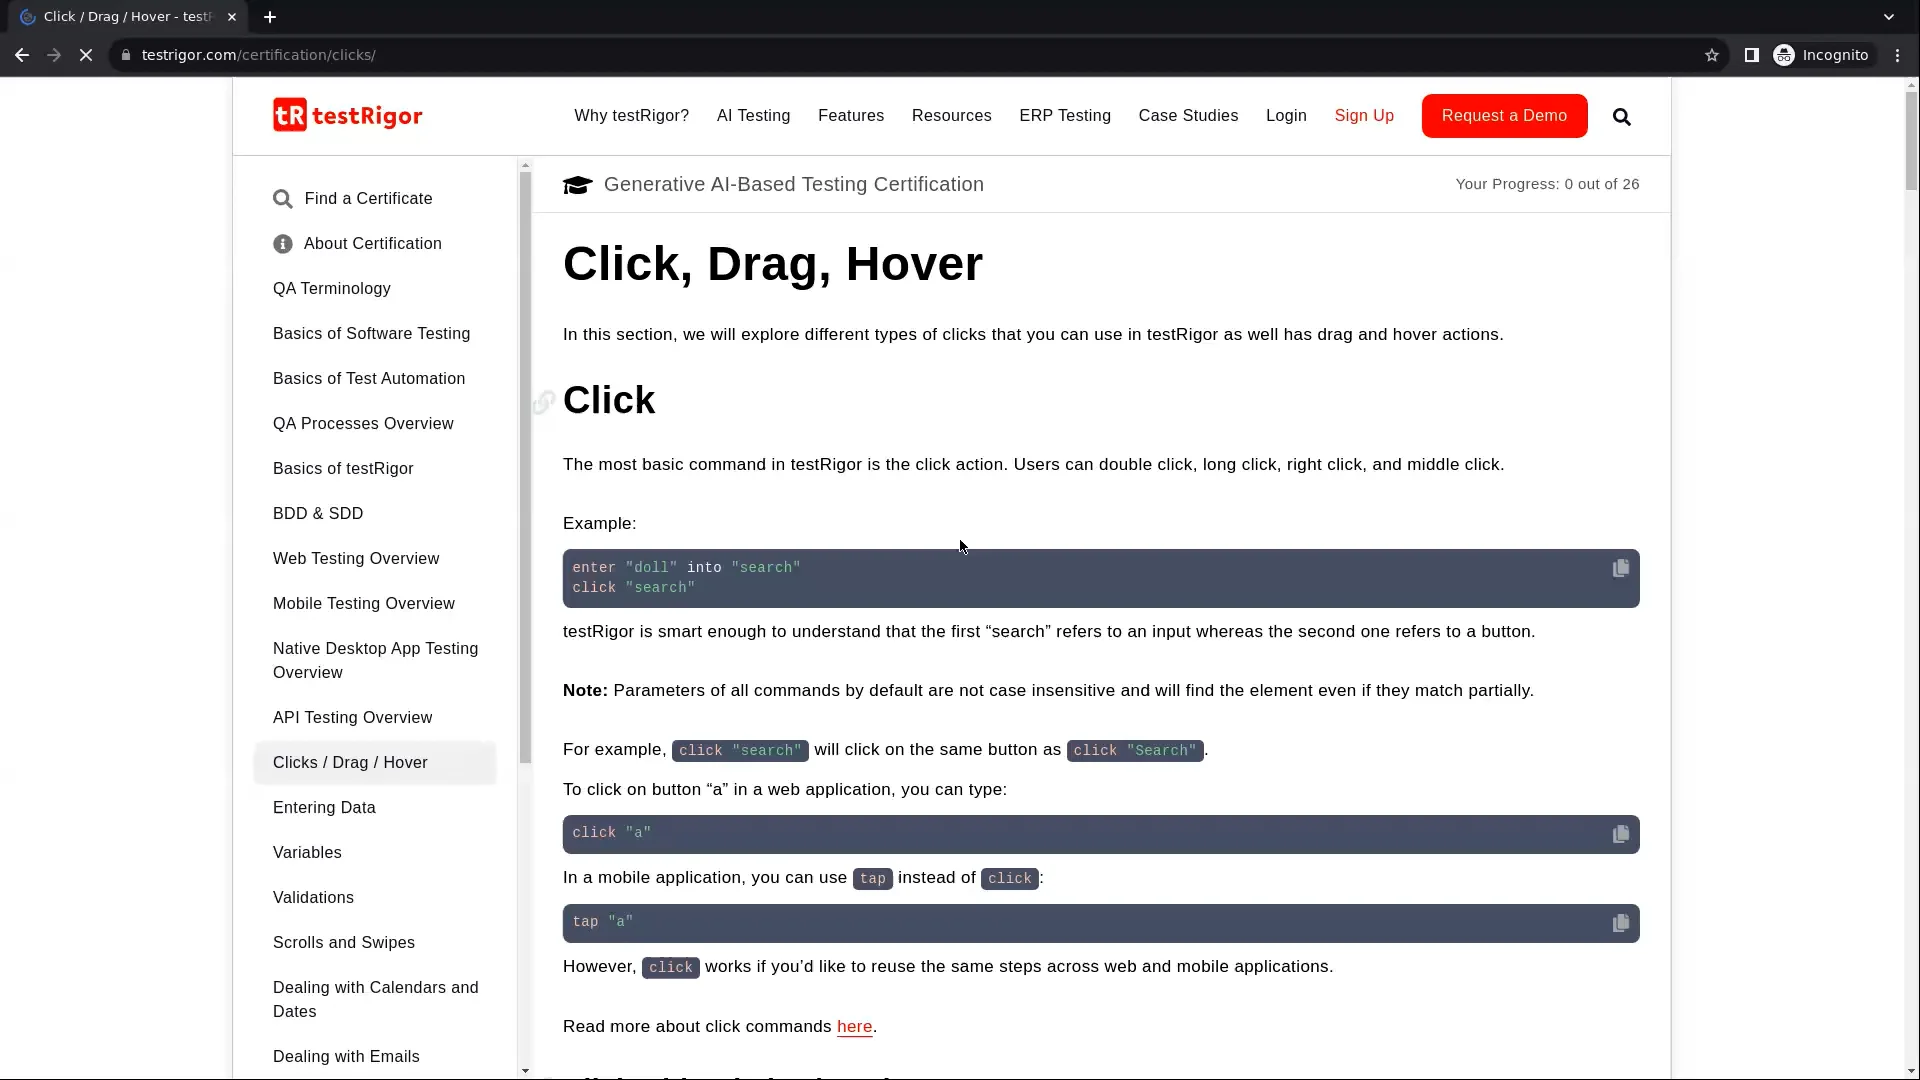This screenshot has width=1920, height=1080.
Task: Click Request a Demo button
Action: (1504, 116)
